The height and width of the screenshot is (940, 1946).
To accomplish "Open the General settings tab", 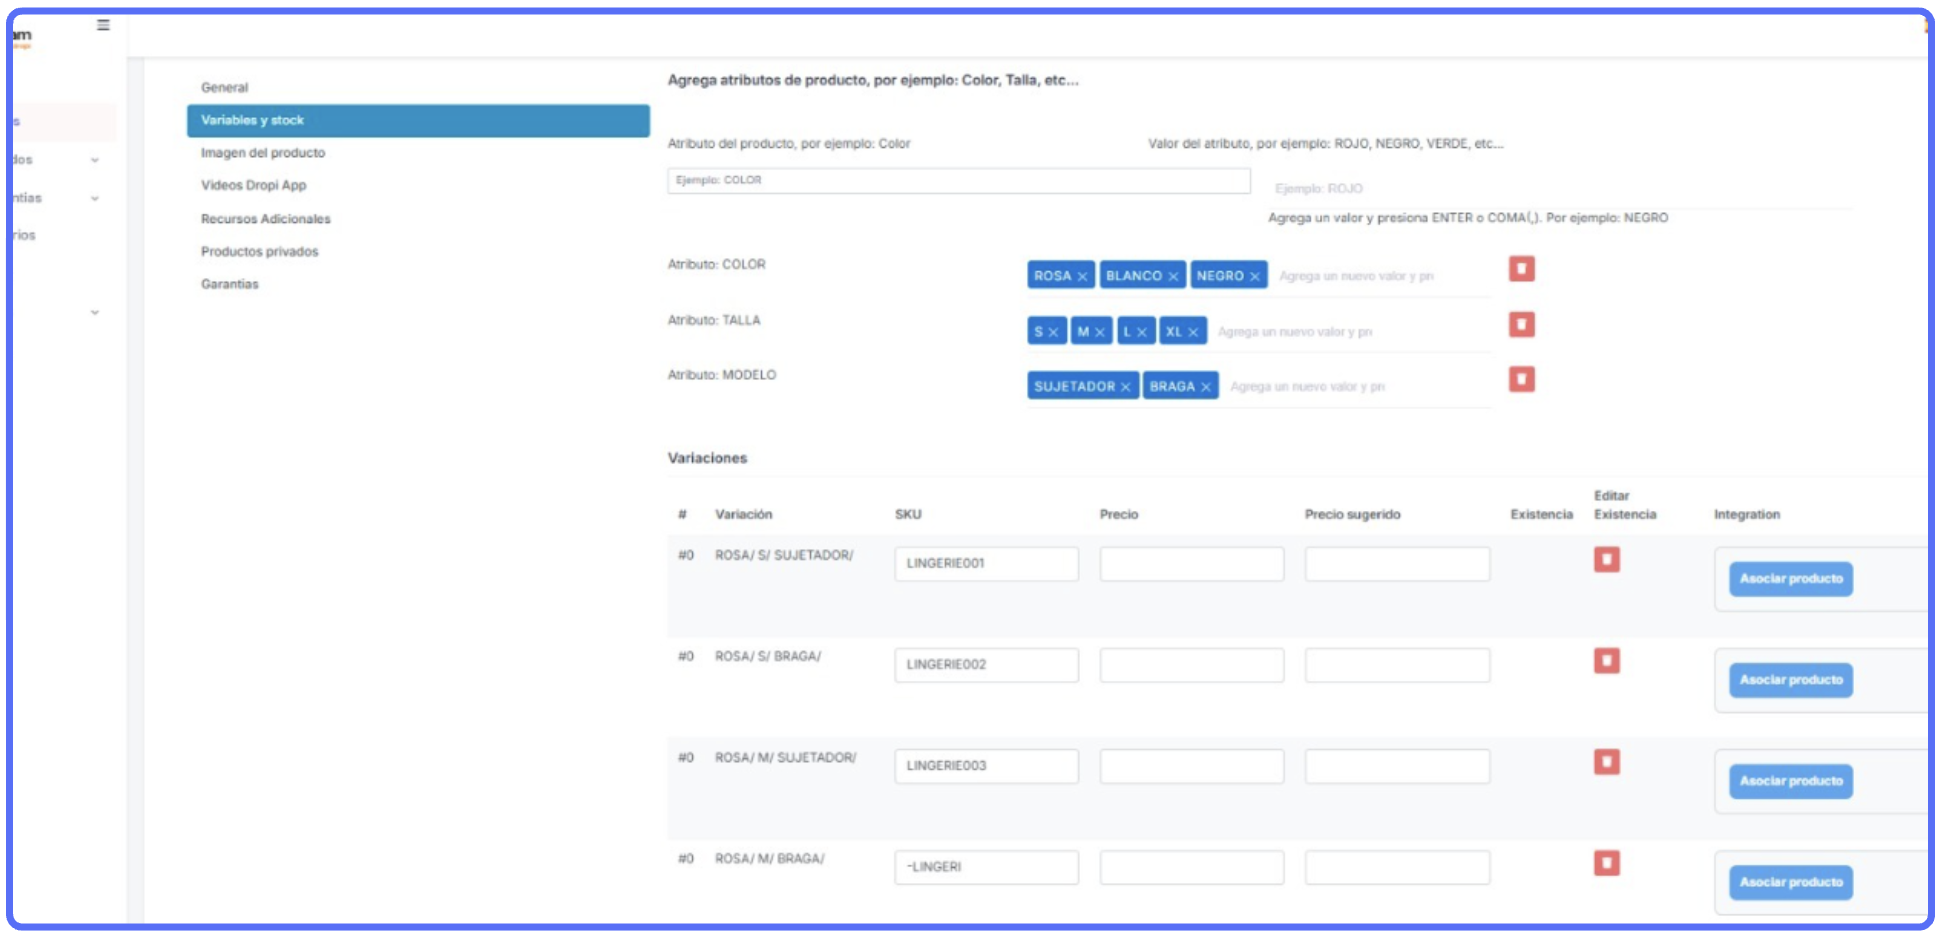I will point(224,88).
